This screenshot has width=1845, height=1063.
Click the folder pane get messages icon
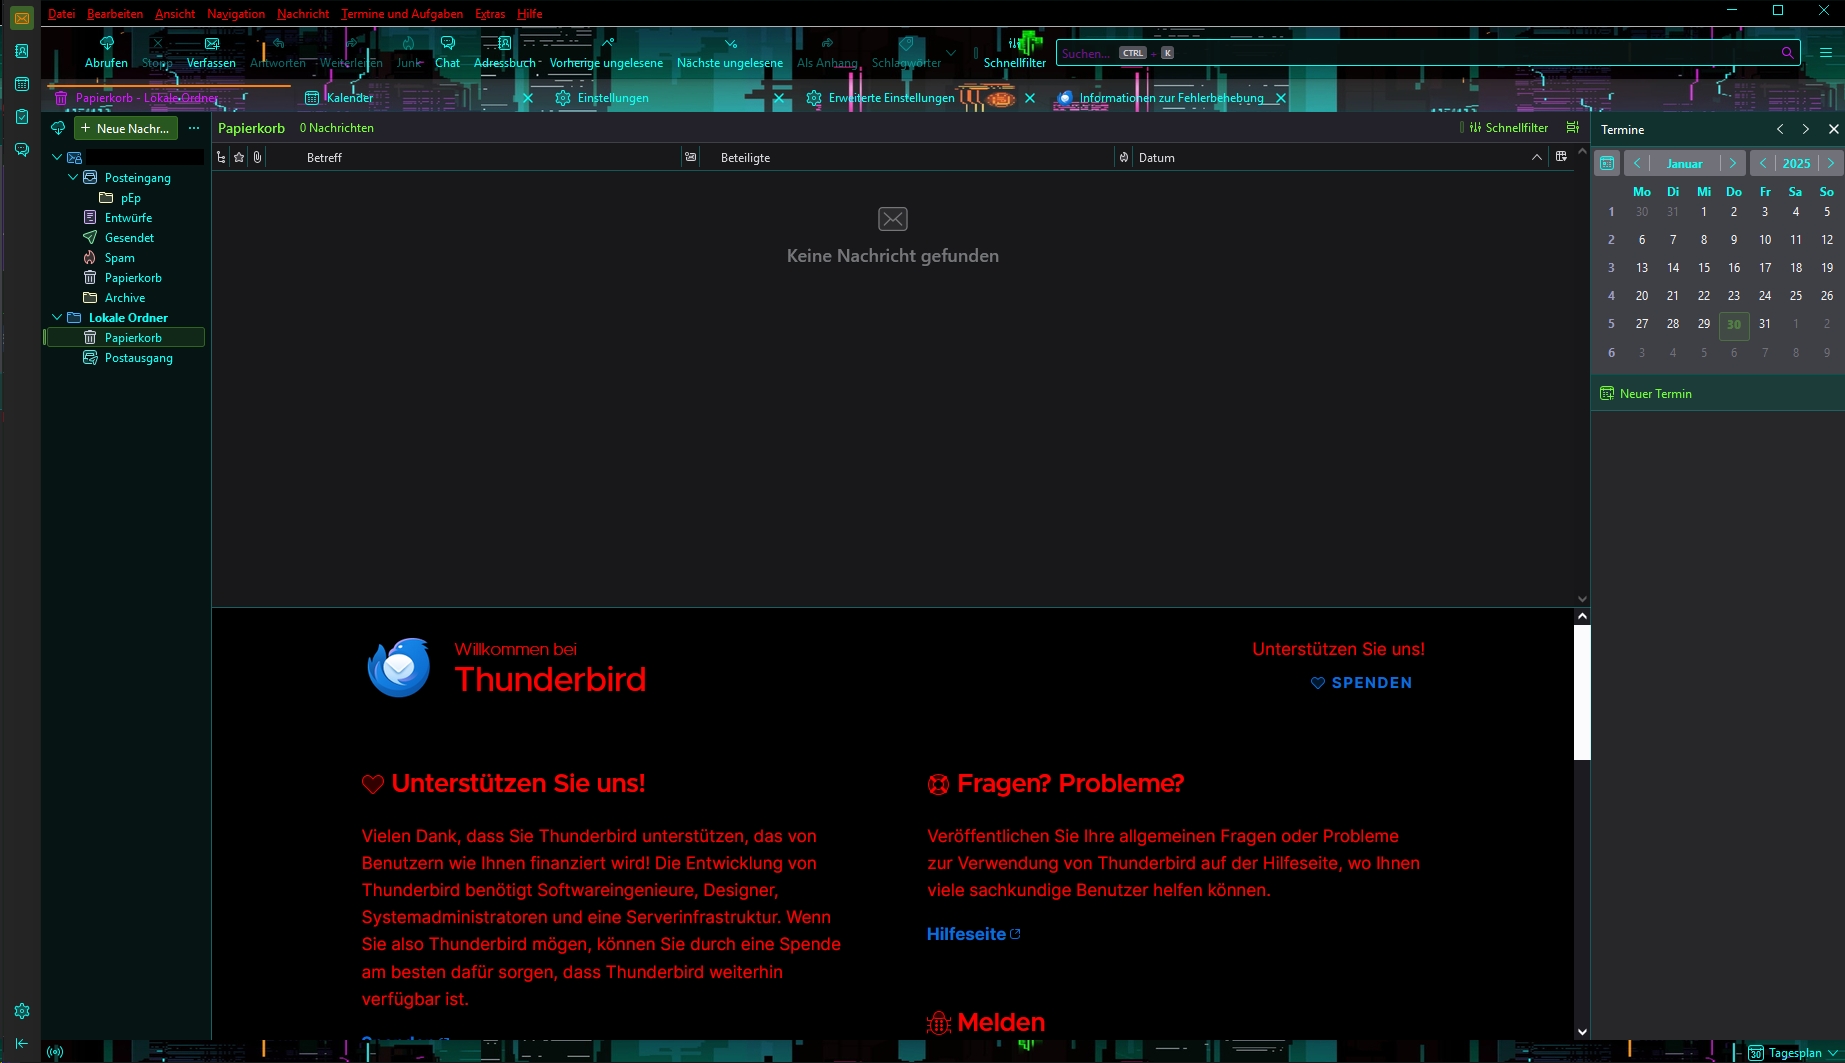tap(58, 128)
